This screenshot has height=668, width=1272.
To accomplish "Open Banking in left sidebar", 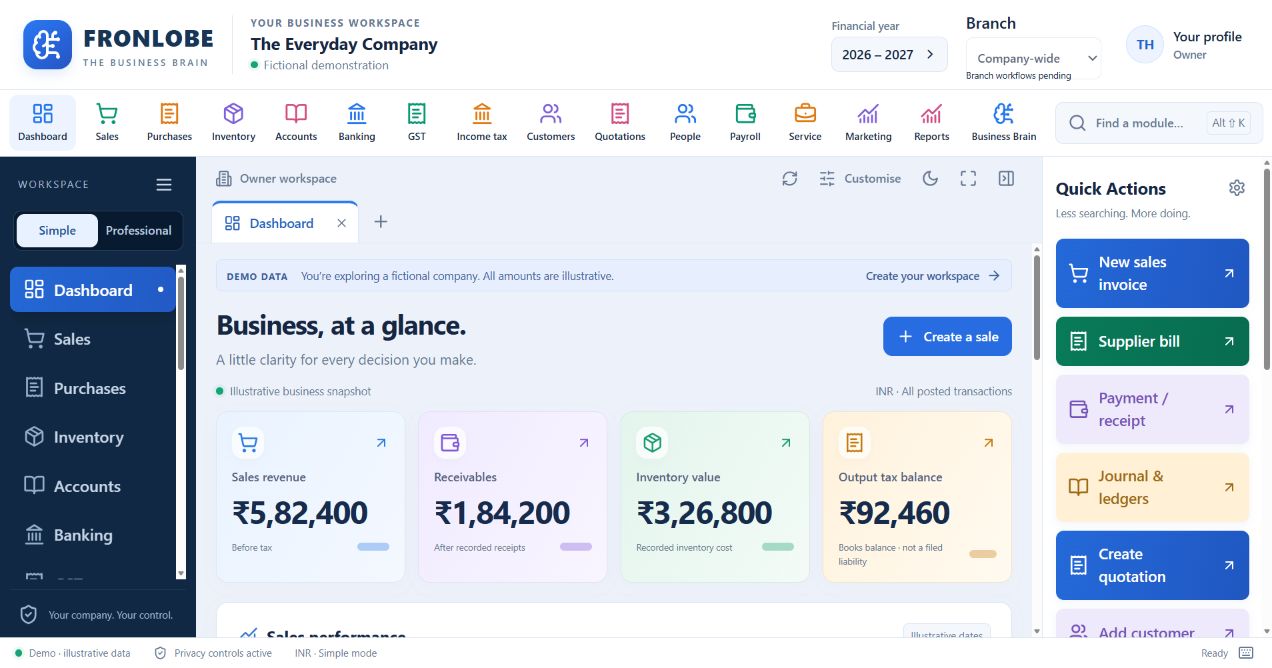I will (x=93, y=535).
